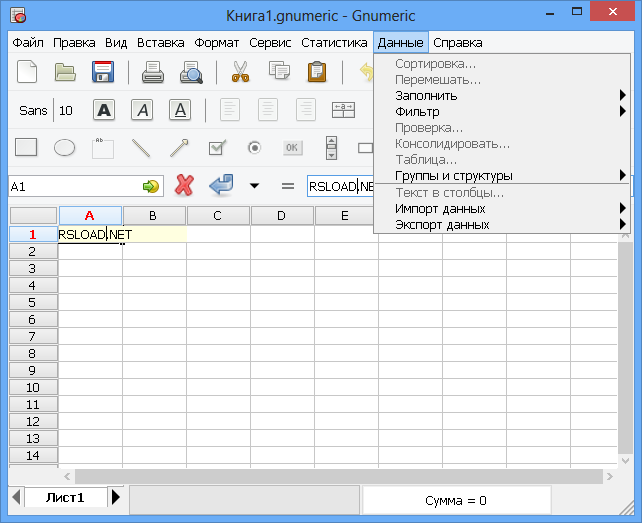
Task: Expand the Фильтр submenu
Action: 502,111
